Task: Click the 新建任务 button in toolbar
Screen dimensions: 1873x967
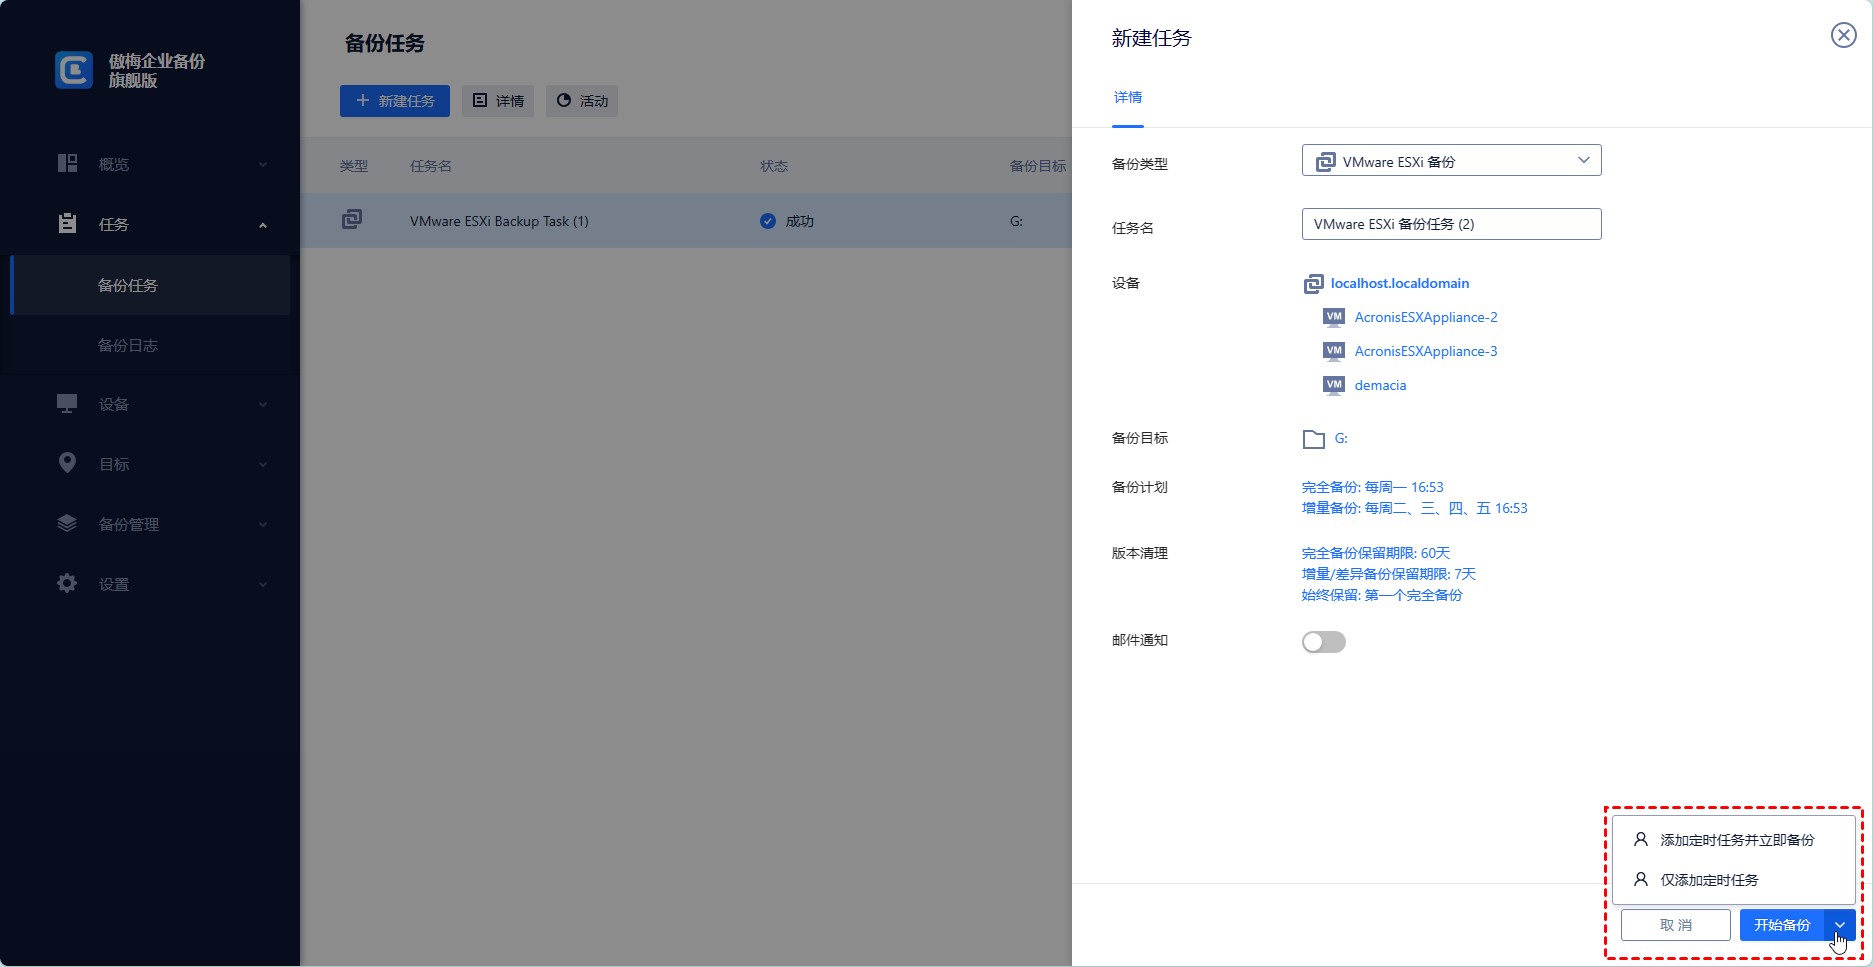Action: [395, 101]
